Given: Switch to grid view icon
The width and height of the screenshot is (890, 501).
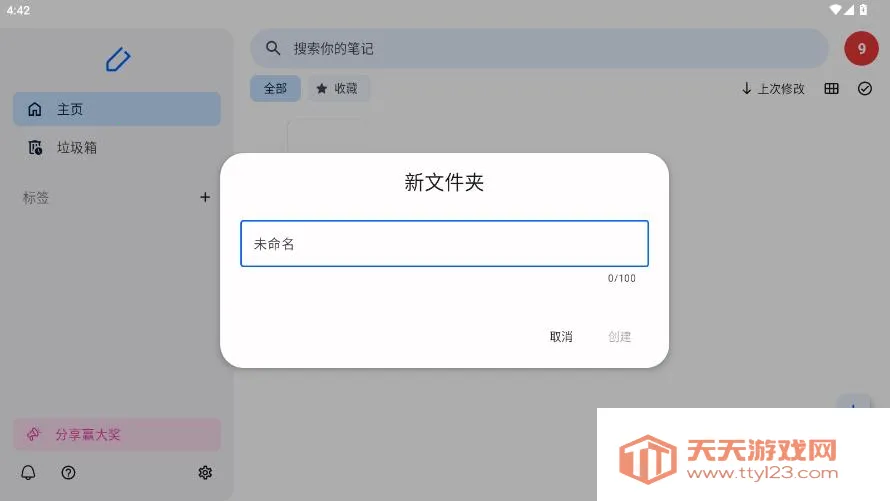Looking at the screenshot, I should (832, 89).
